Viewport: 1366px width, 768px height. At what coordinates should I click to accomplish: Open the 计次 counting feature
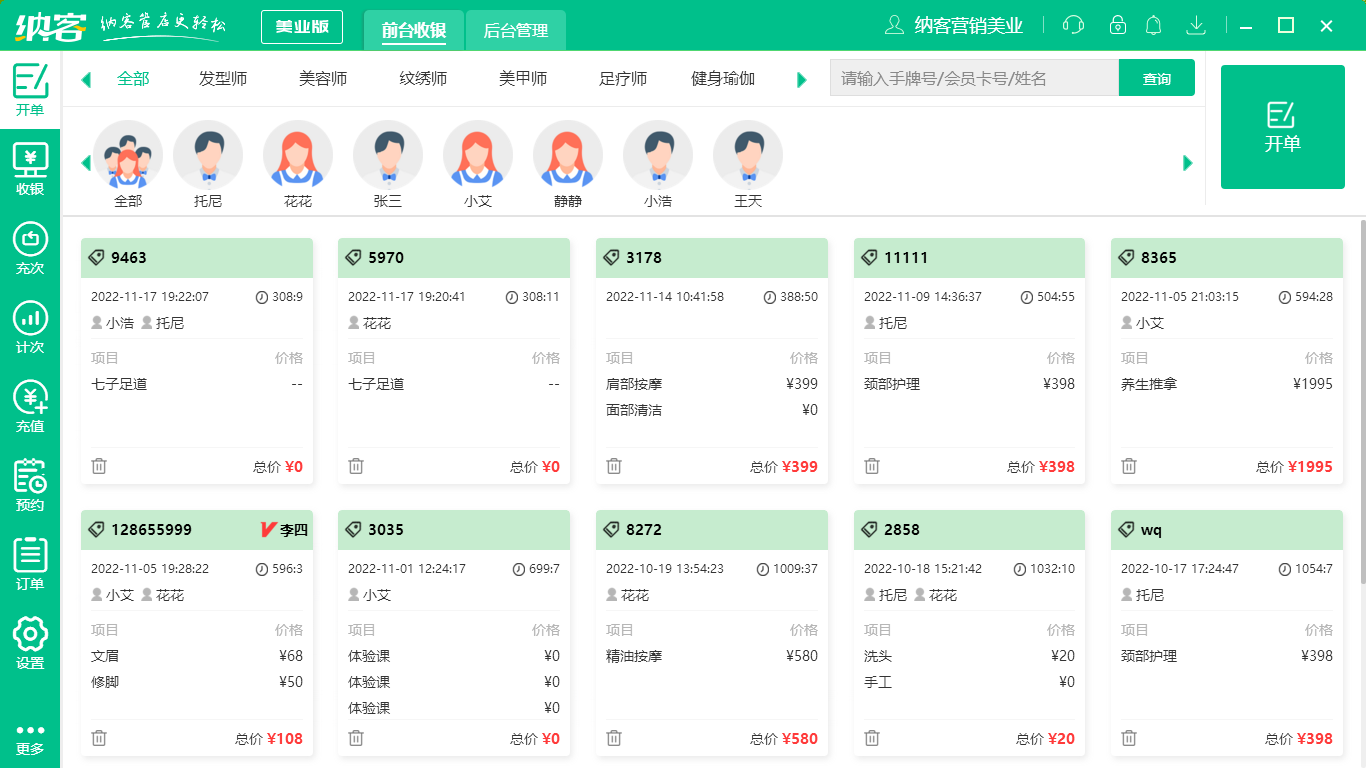pos(29,328)
